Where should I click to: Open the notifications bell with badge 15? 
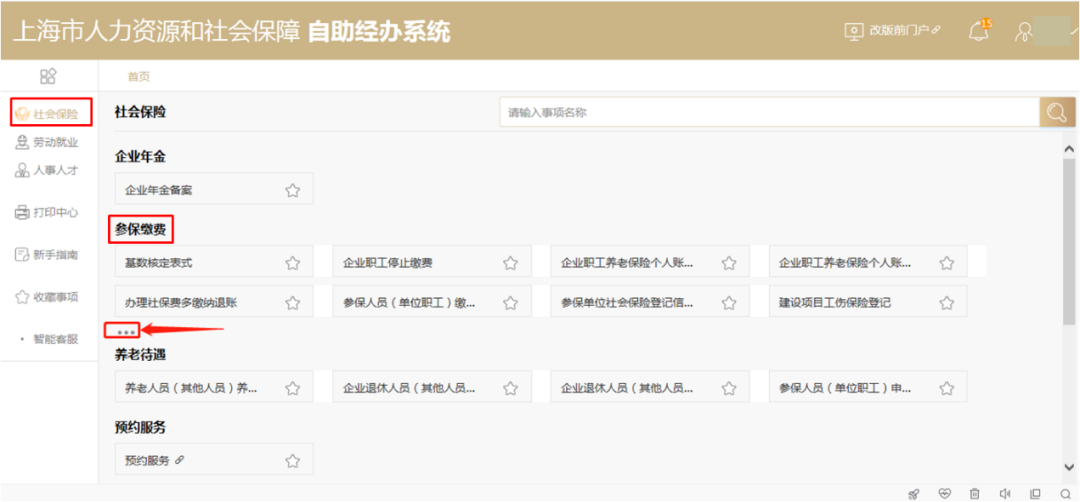pyautogui.click(x=979, y=31)
